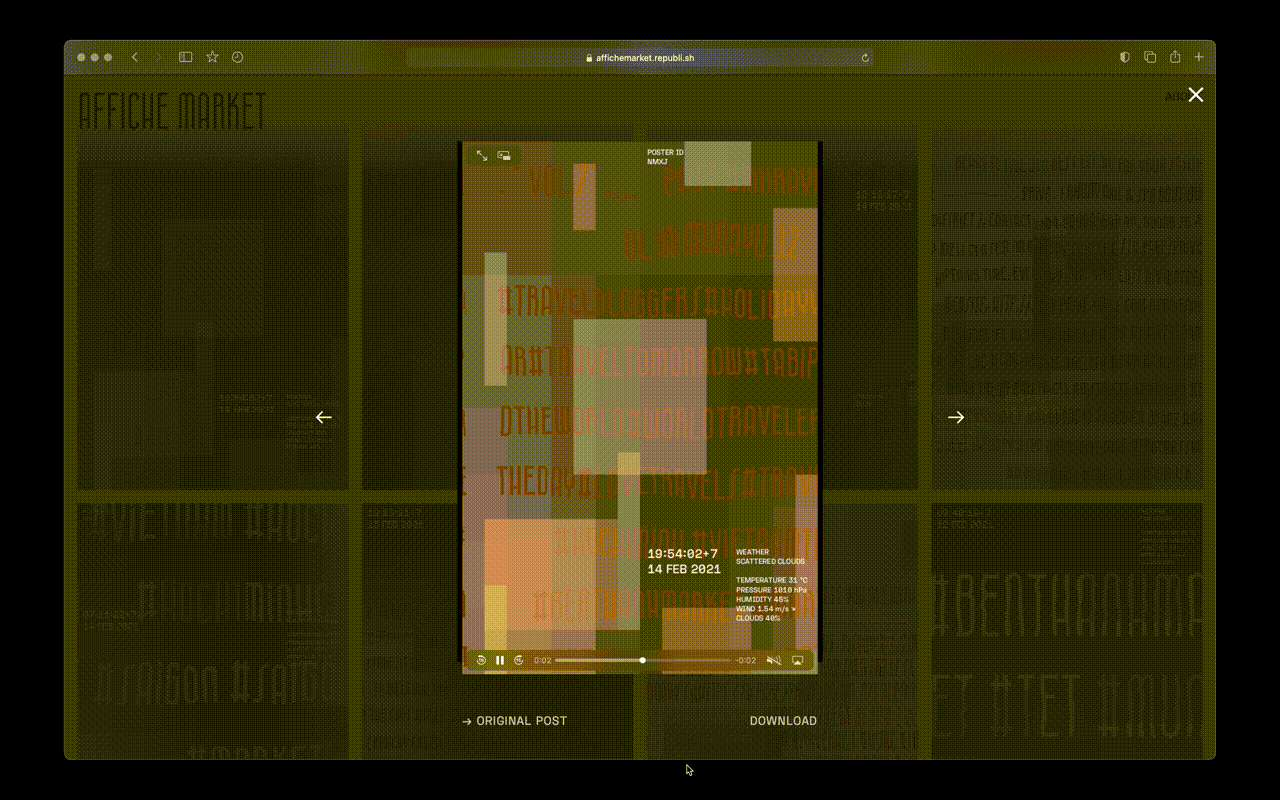Download the poster
This screenshot has height=800, width=1280.
pyautogui.click(x=783, y=721)
